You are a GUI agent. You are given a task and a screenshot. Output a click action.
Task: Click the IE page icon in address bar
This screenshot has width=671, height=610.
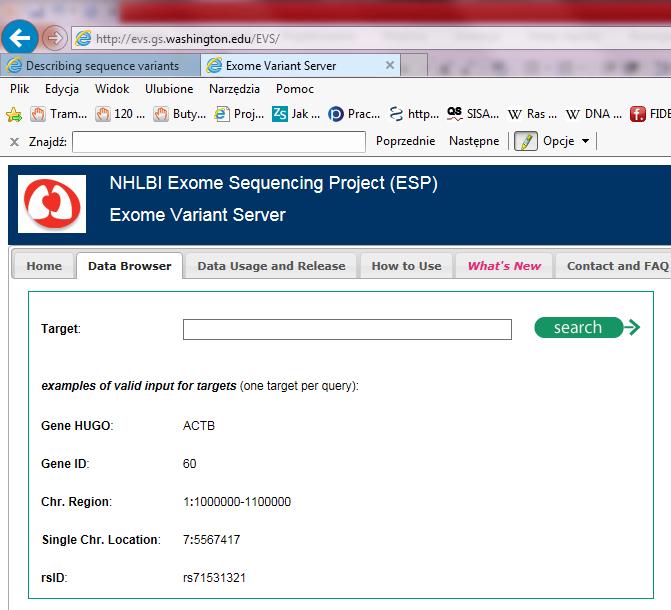click(x=83, y=39)
